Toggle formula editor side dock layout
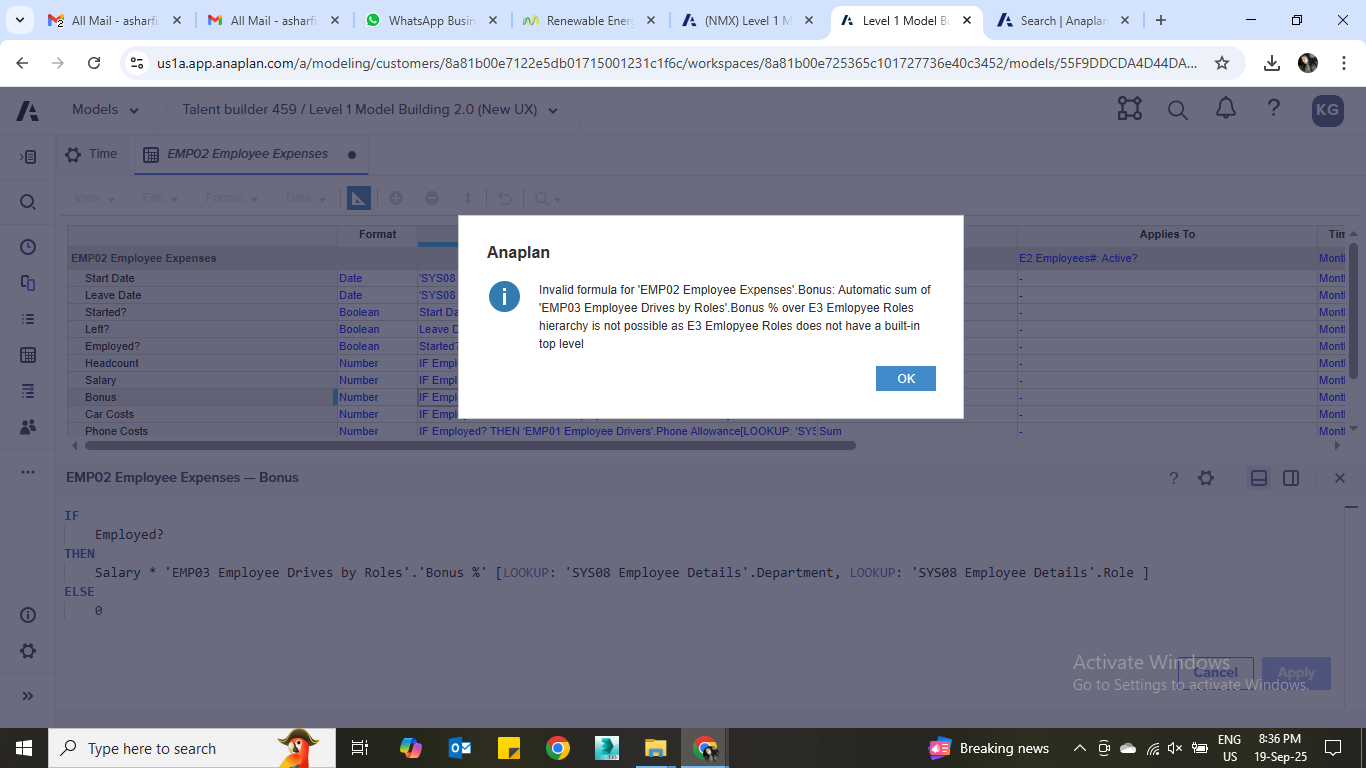This screenshot has width=1366, height=768. [1291, 478]
